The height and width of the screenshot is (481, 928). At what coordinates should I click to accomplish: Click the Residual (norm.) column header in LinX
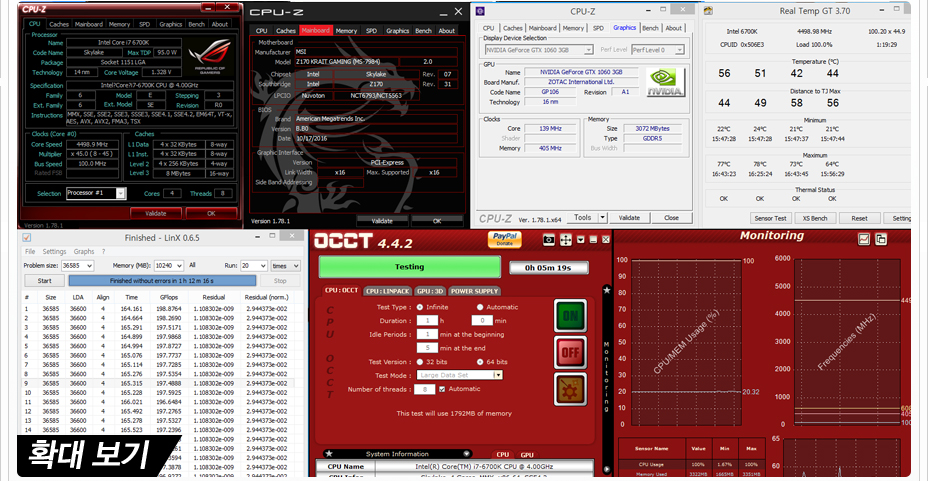point(267,297)
